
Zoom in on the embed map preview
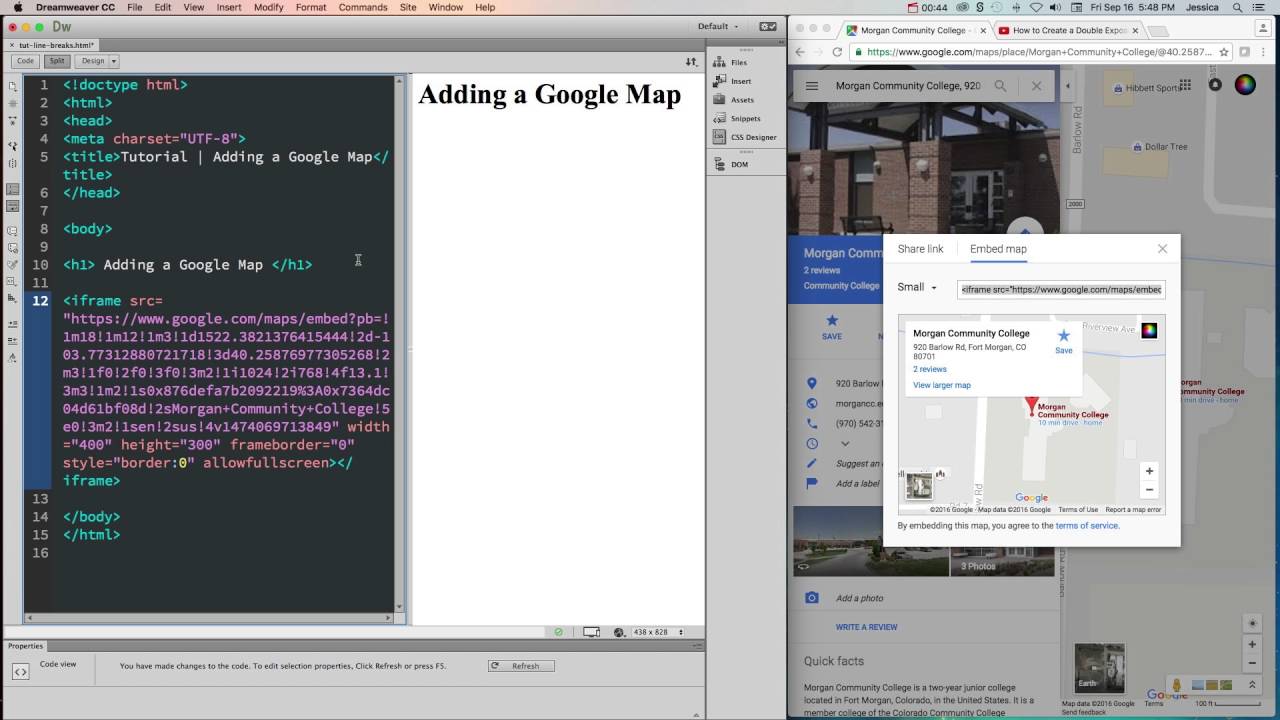(1149, 471)
